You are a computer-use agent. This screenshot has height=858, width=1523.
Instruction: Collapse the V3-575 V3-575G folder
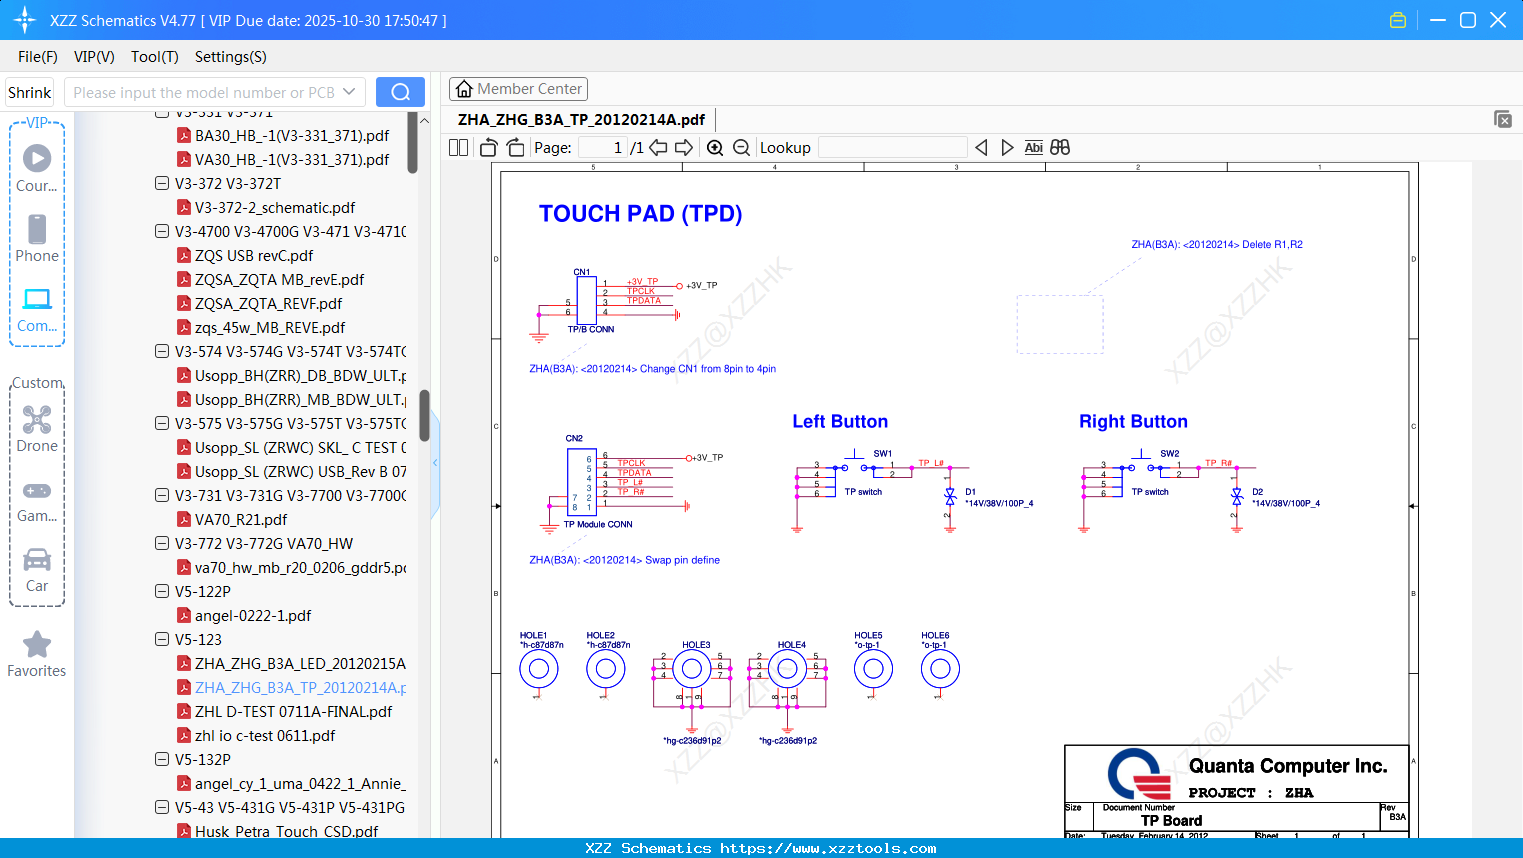[x=162, y=423]
